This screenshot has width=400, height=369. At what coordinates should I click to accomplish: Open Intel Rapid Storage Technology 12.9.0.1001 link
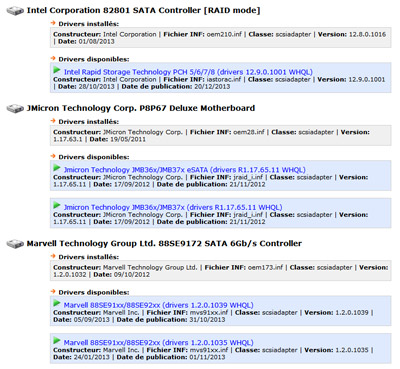point(188,72)
